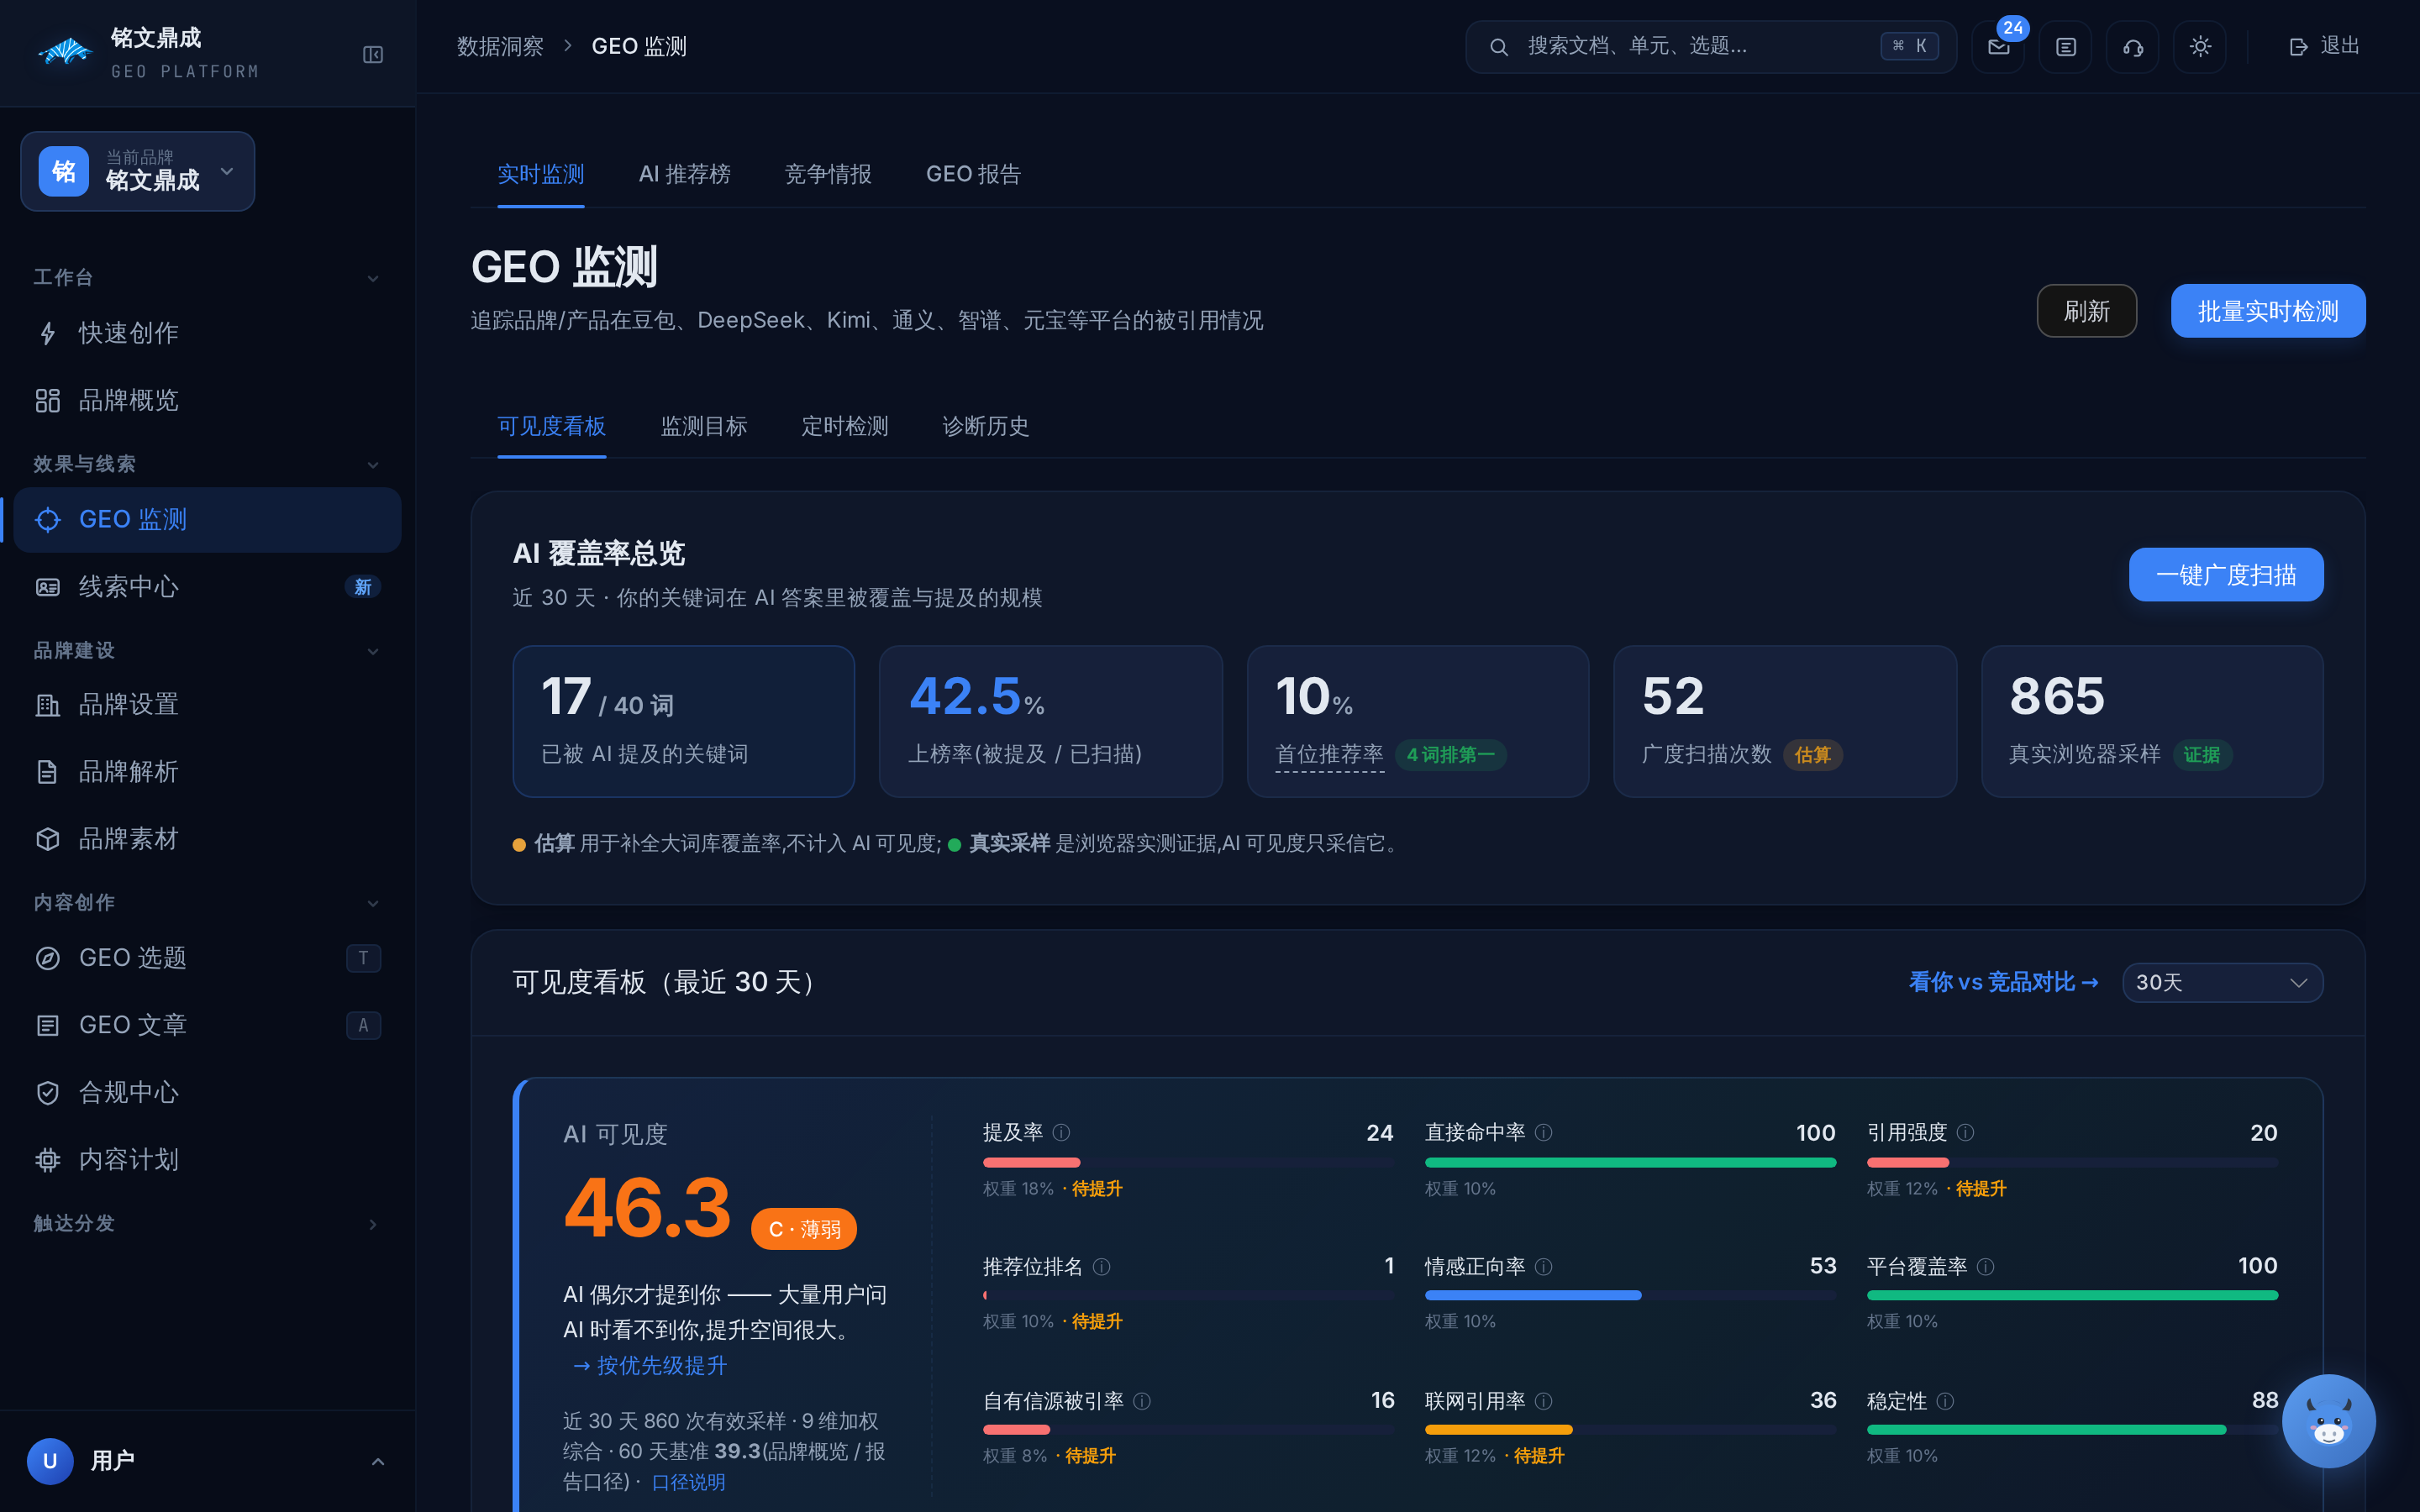Open 品牌概览 in the sidebar
This screenshot has height=1512, width=2420.
point(207,400)
